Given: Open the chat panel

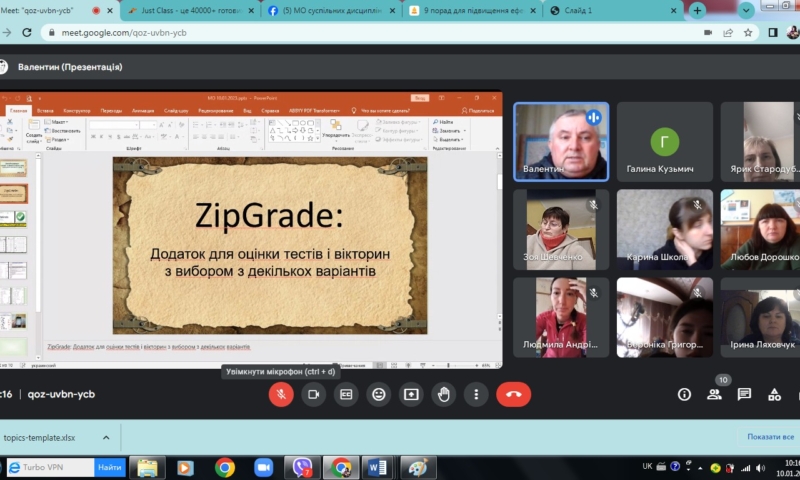Looking at the screenshot, I should point(744,394).
